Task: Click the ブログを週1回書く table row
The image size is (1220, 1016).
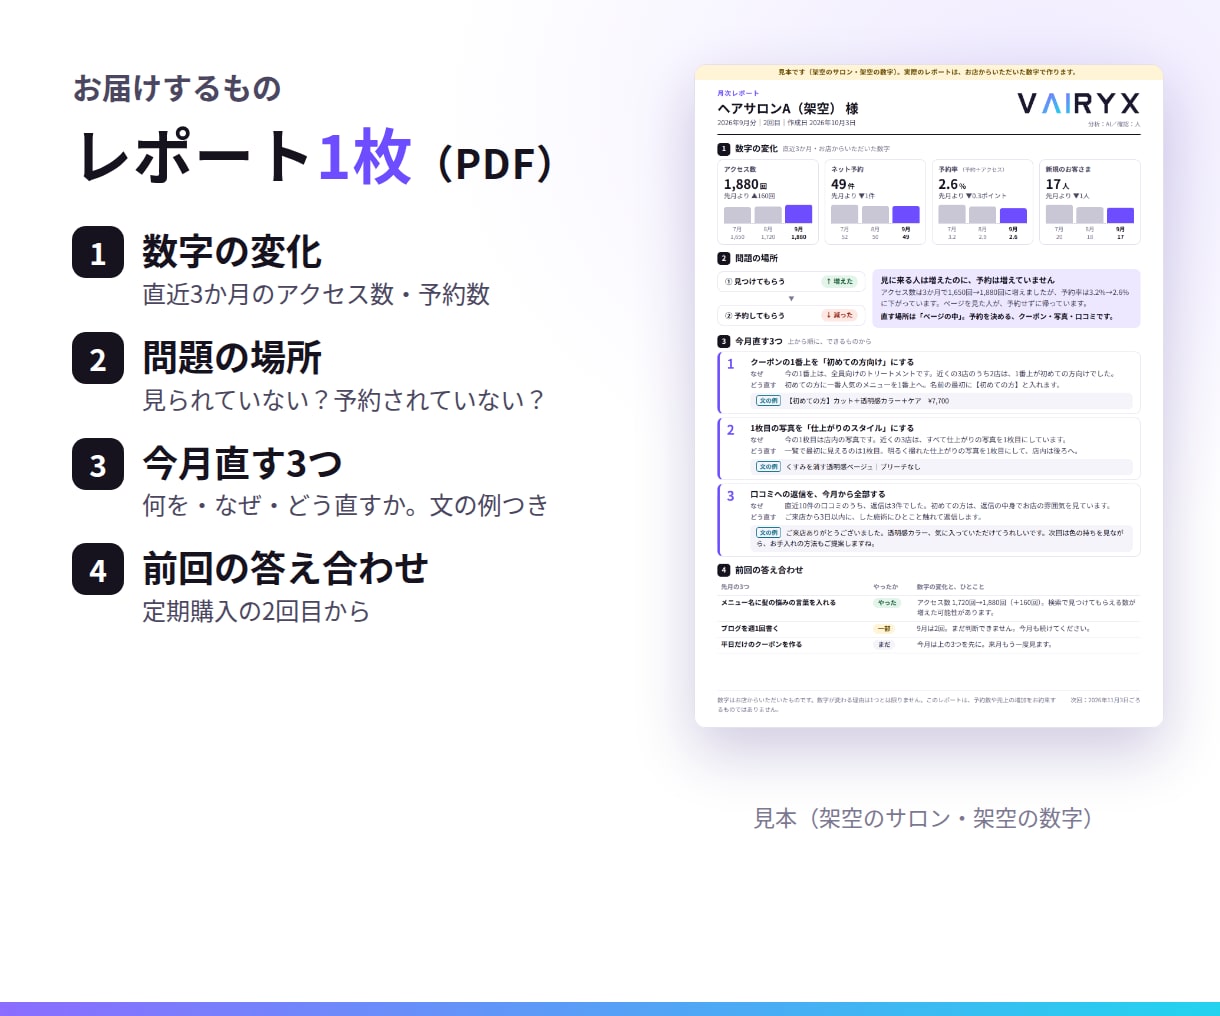Action: [x=929, y=629]
